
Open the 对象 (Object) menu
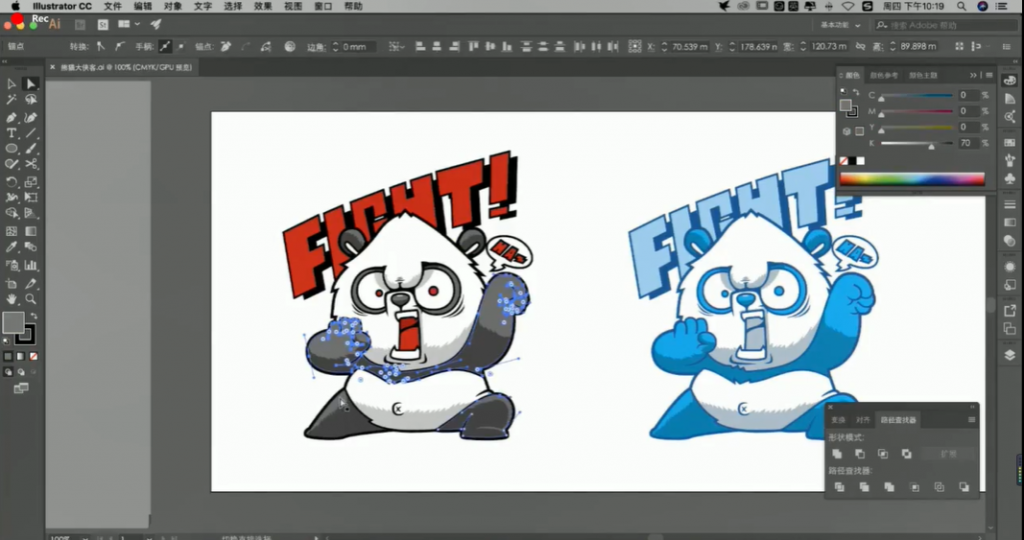pyautogui.click(x=173, y=6)
